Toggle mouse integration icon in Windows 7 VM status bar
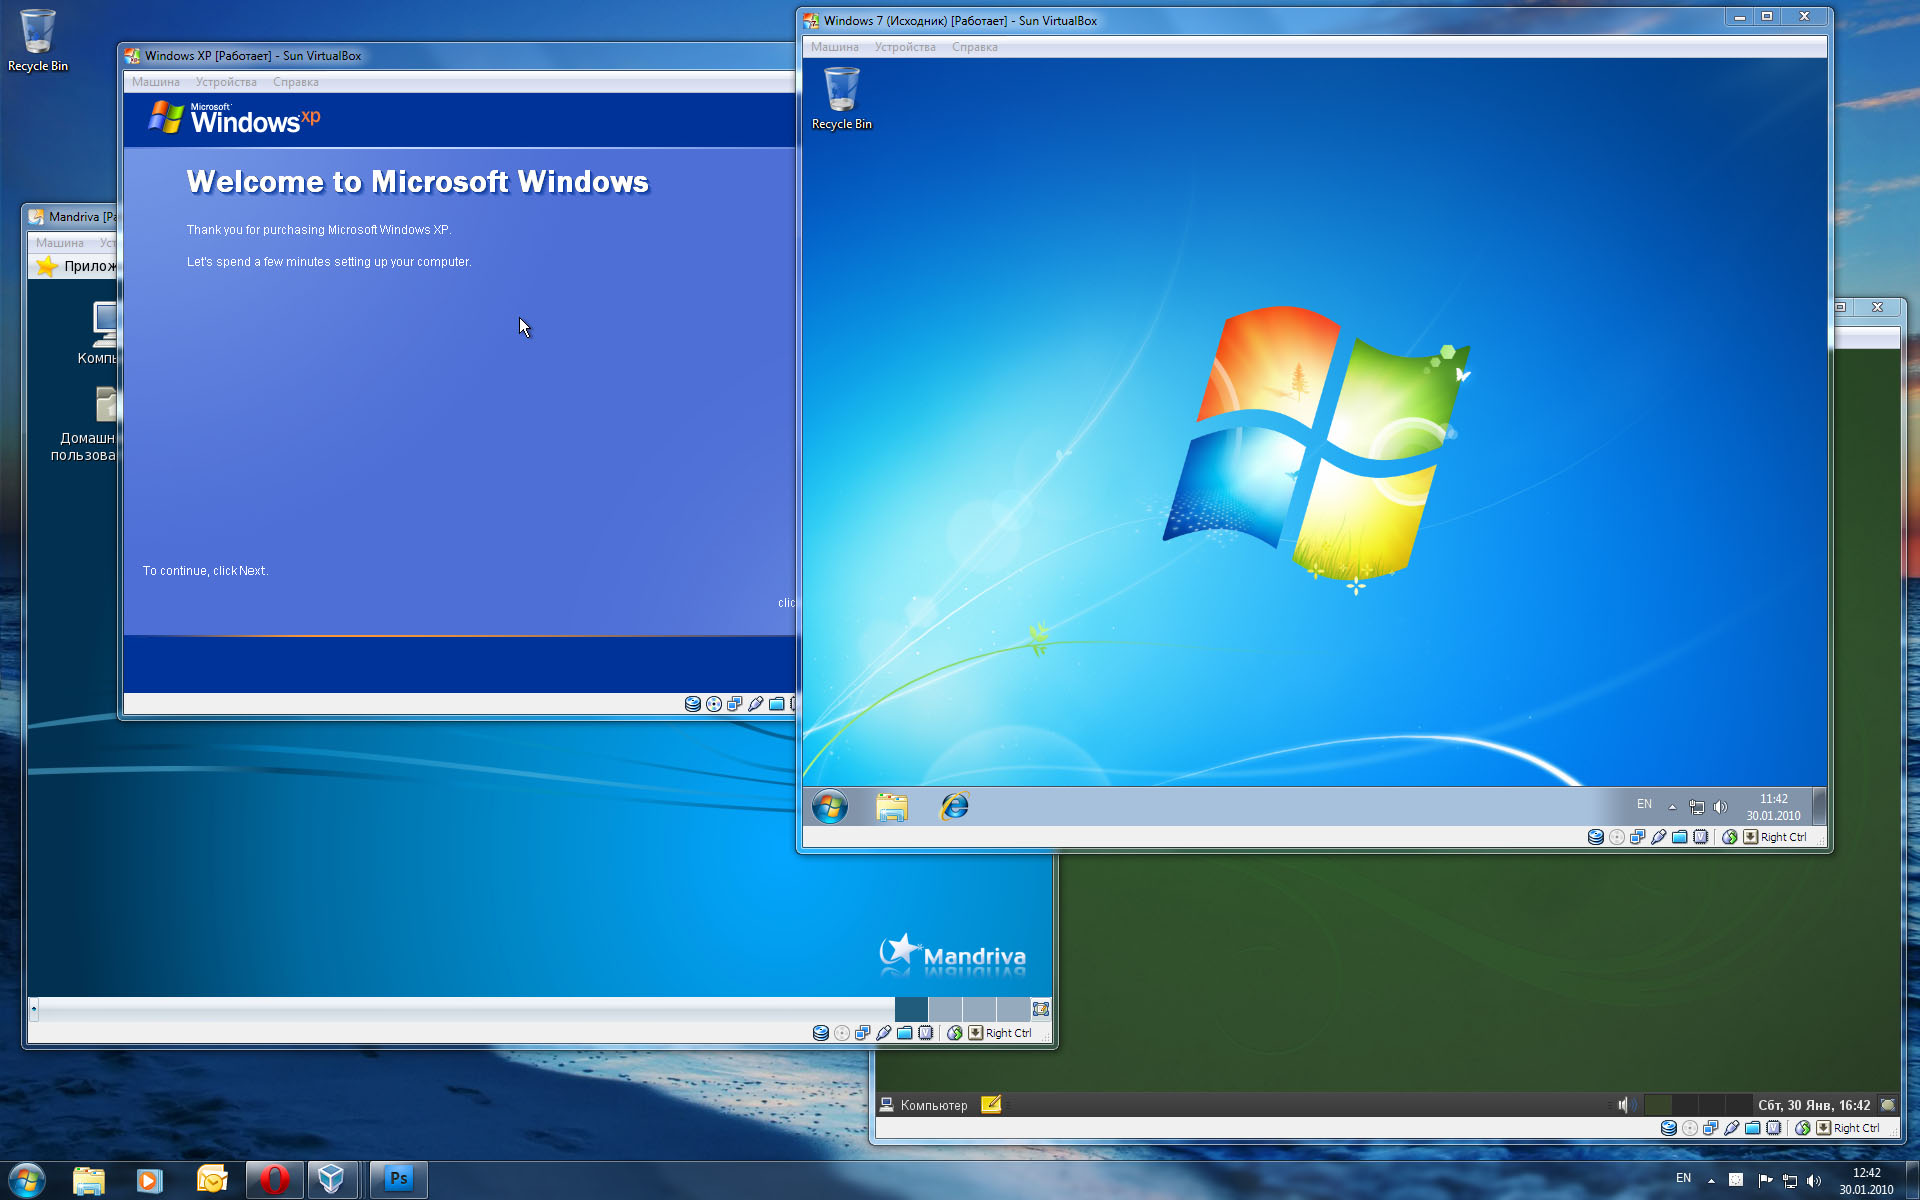Screen dimensions: 1920x1200 1729,837
